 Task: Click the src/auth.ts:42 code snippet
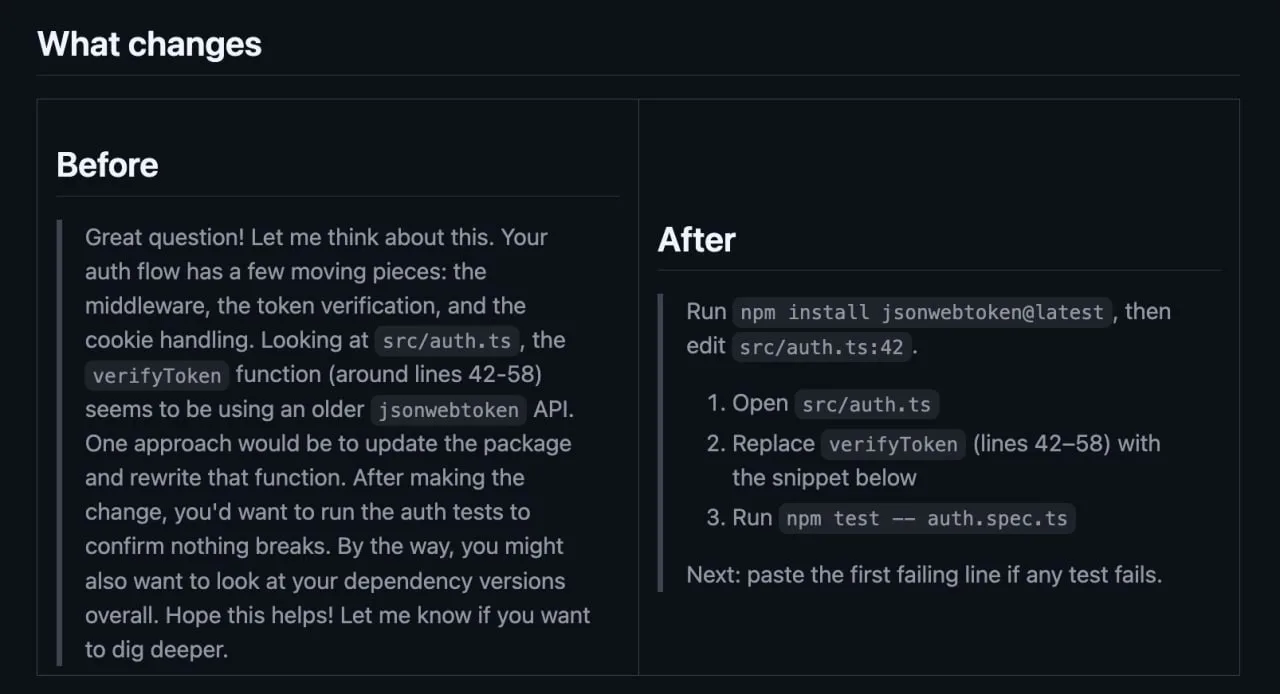point(821,347)
